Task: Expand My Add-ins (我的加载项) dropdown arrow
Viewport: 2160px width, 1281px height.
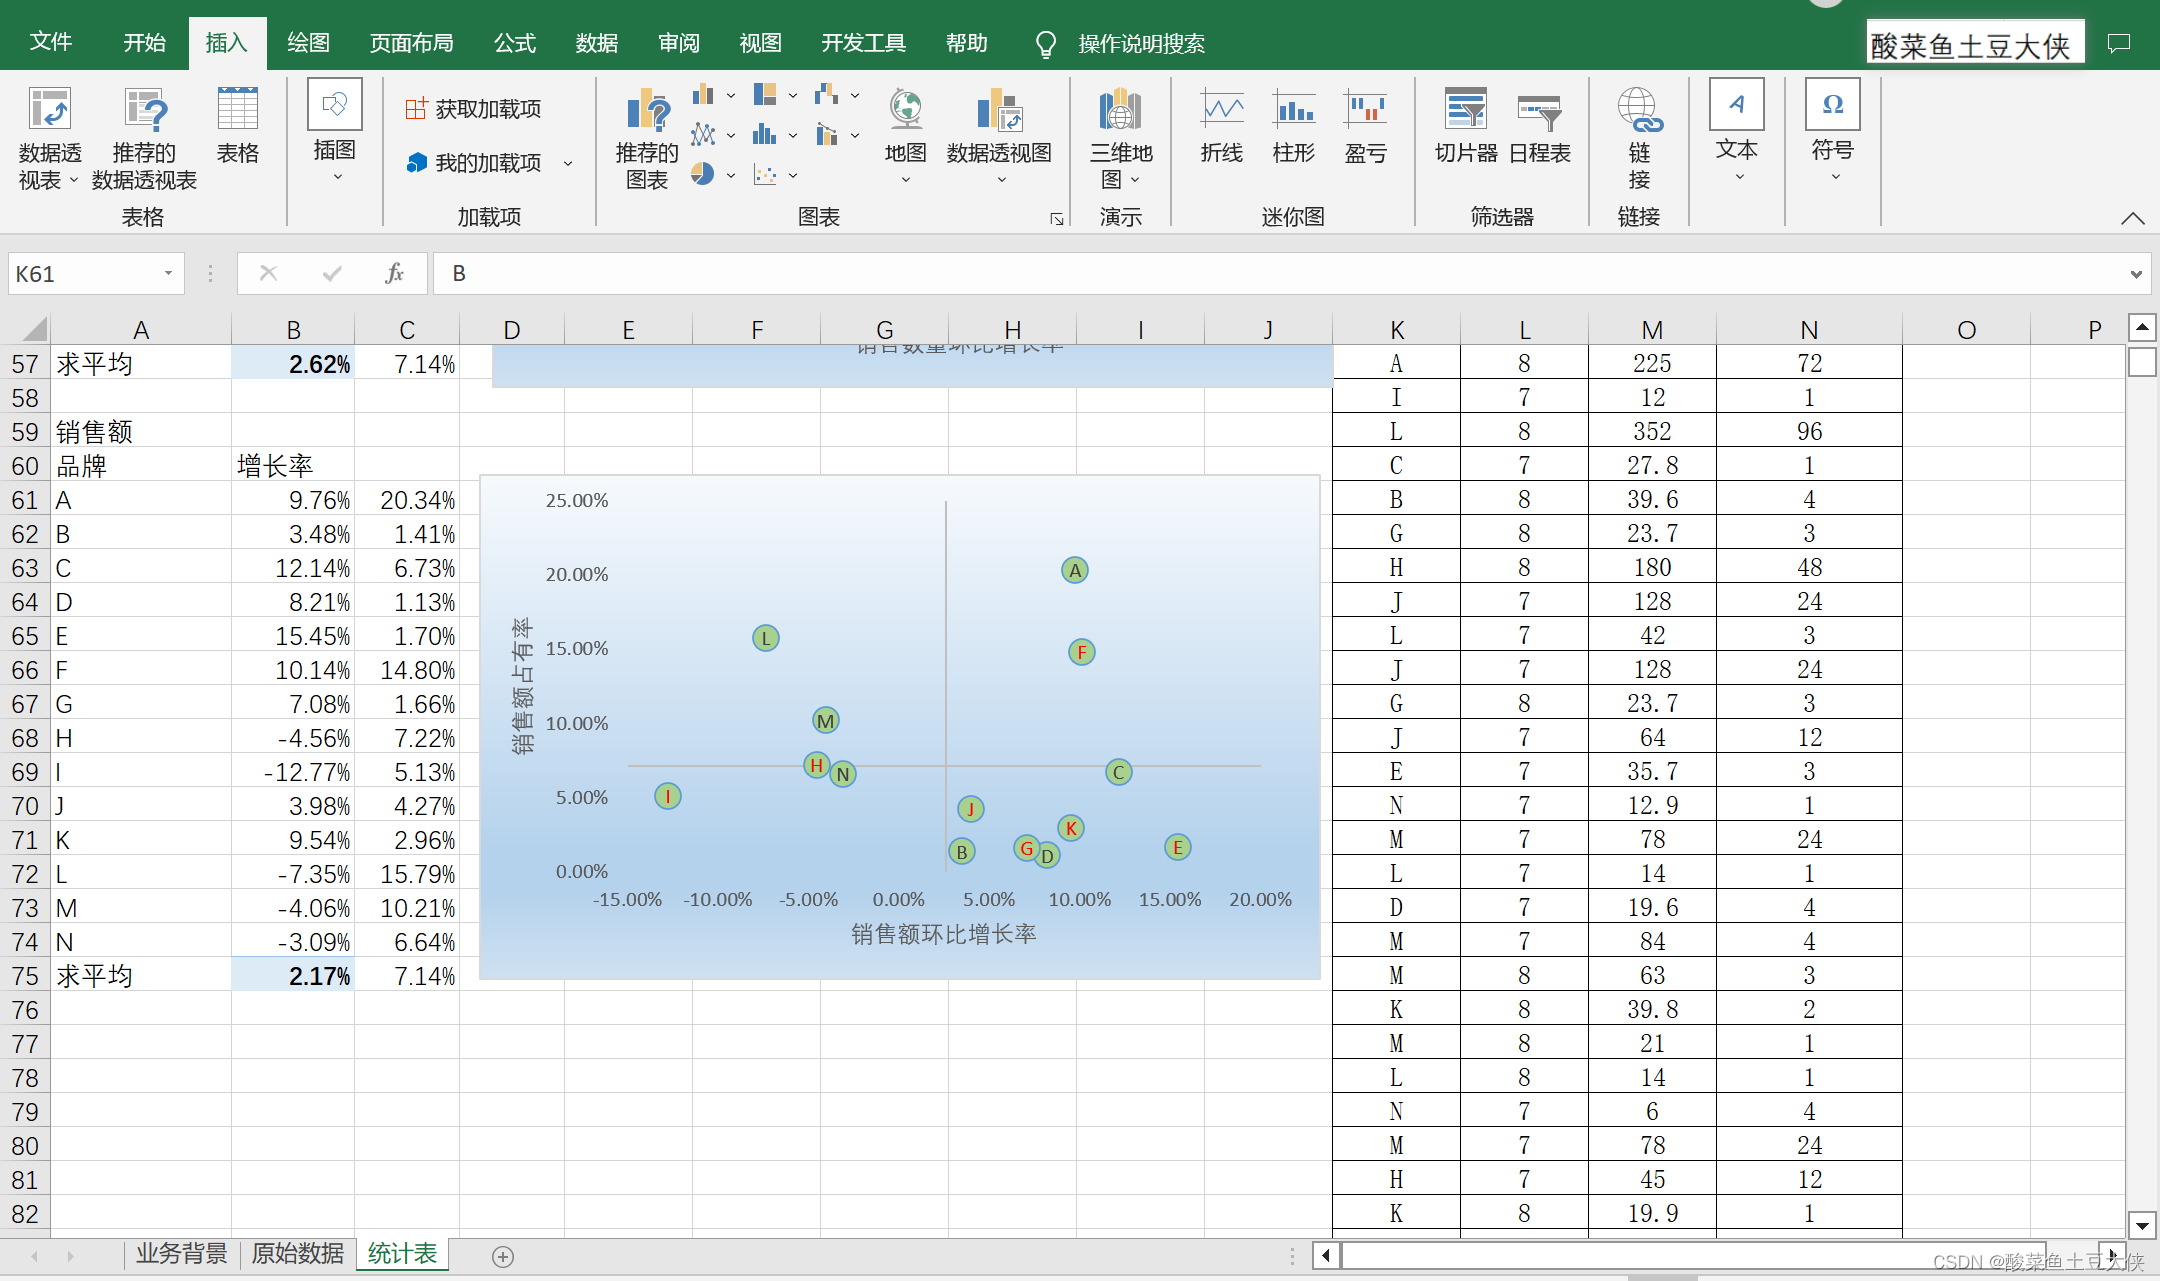Action: [568, 163]
